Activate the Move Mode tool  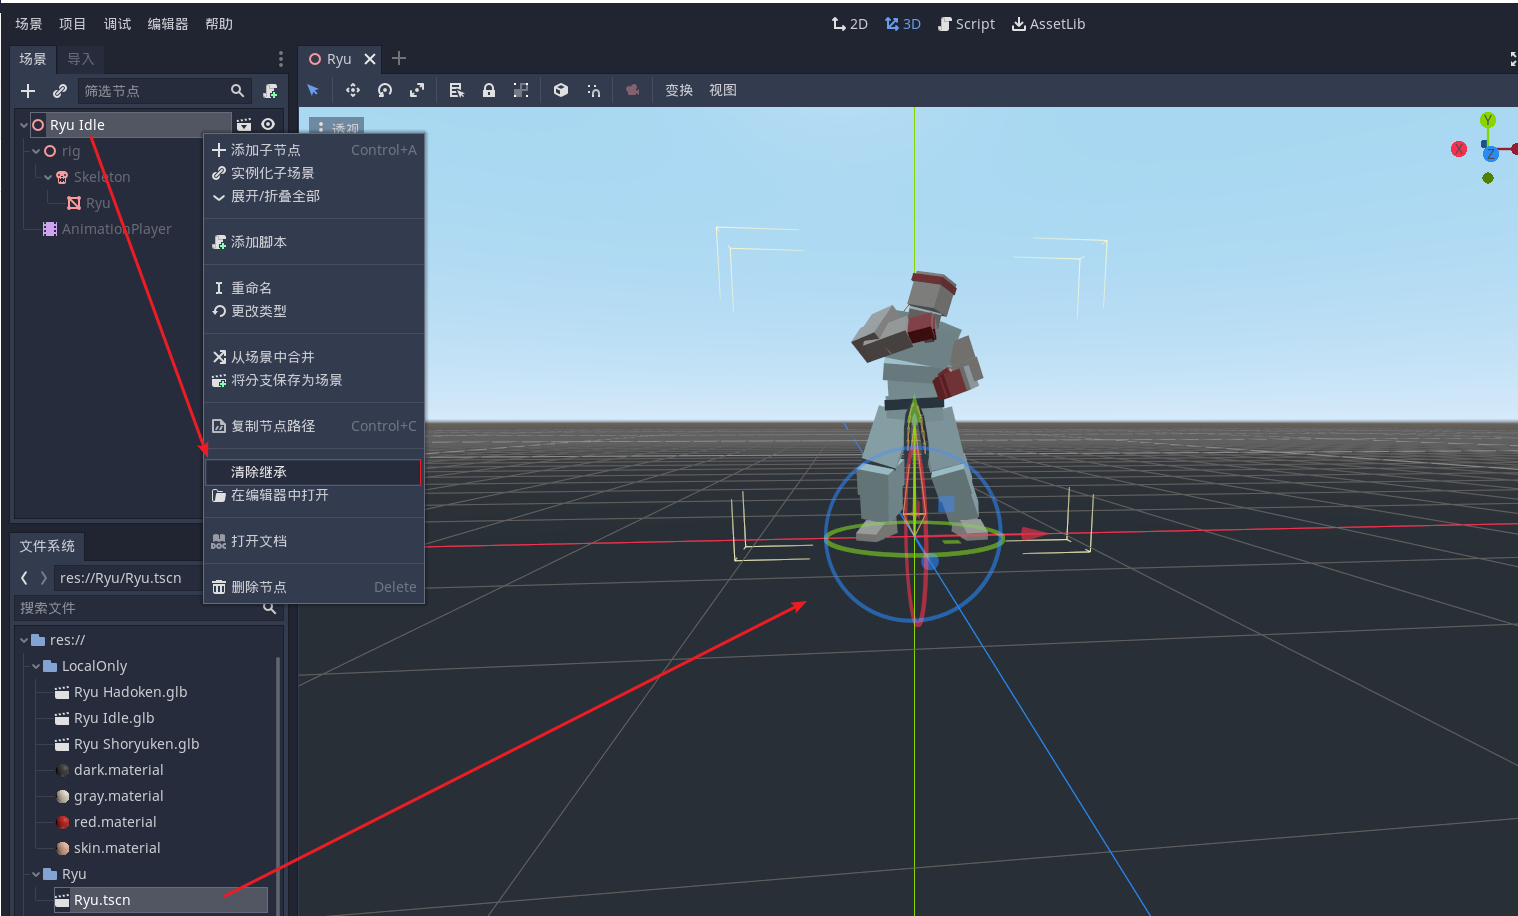coord(353,90)
